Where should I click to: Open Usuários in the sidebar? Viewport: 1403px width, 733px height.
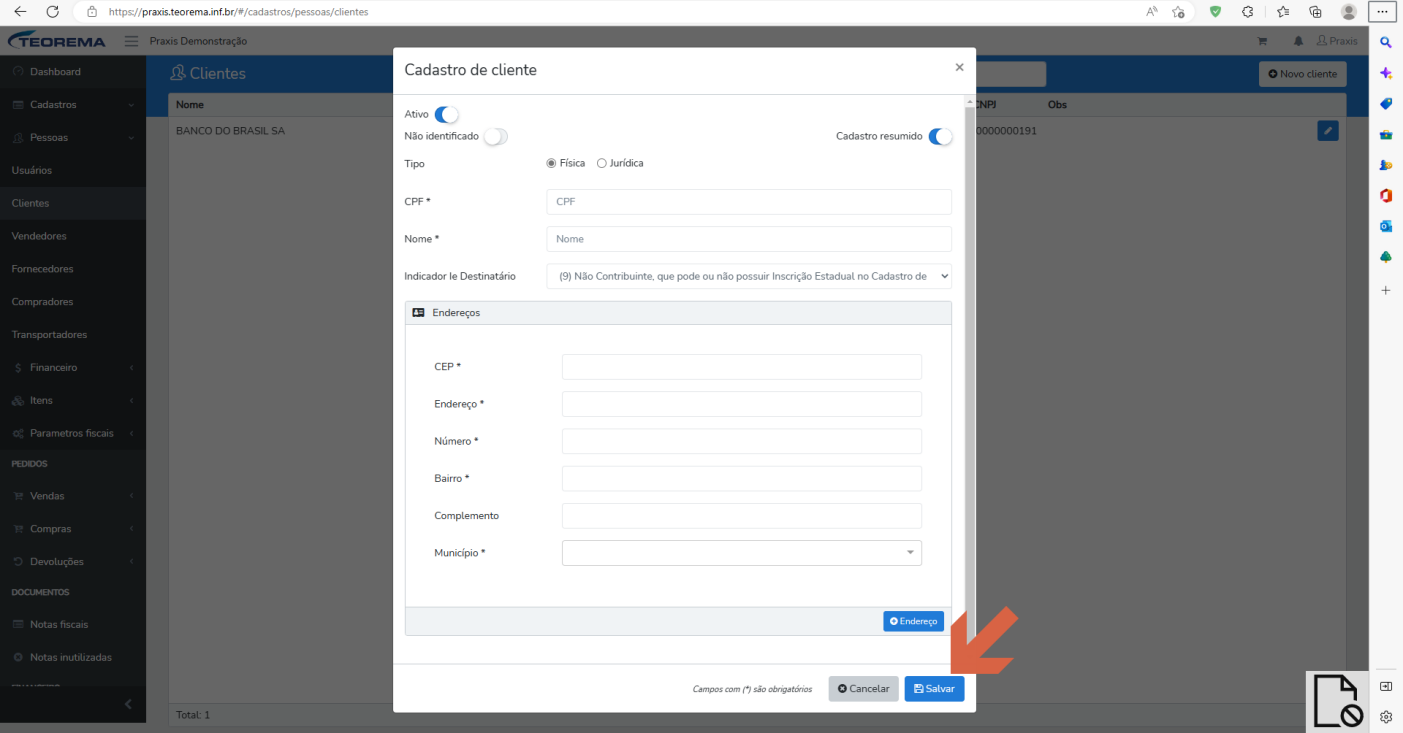73,171
